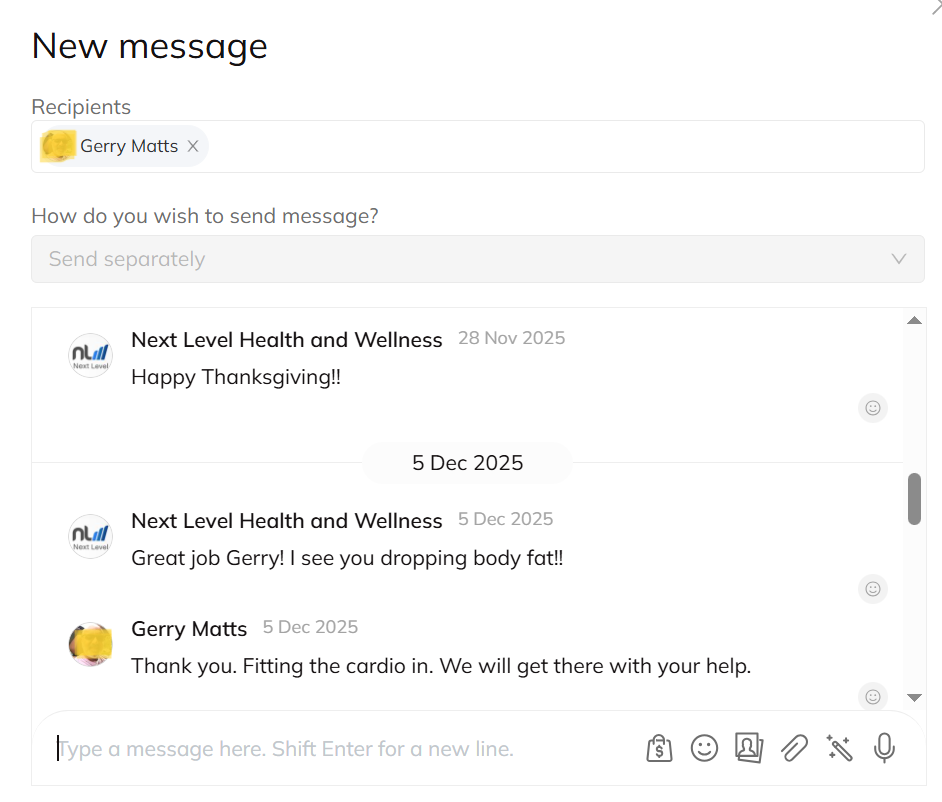This screenshot has width=942, height=802.
Task: Click Next Level Health and Wellness logo
Action: (x=90, y=355)
